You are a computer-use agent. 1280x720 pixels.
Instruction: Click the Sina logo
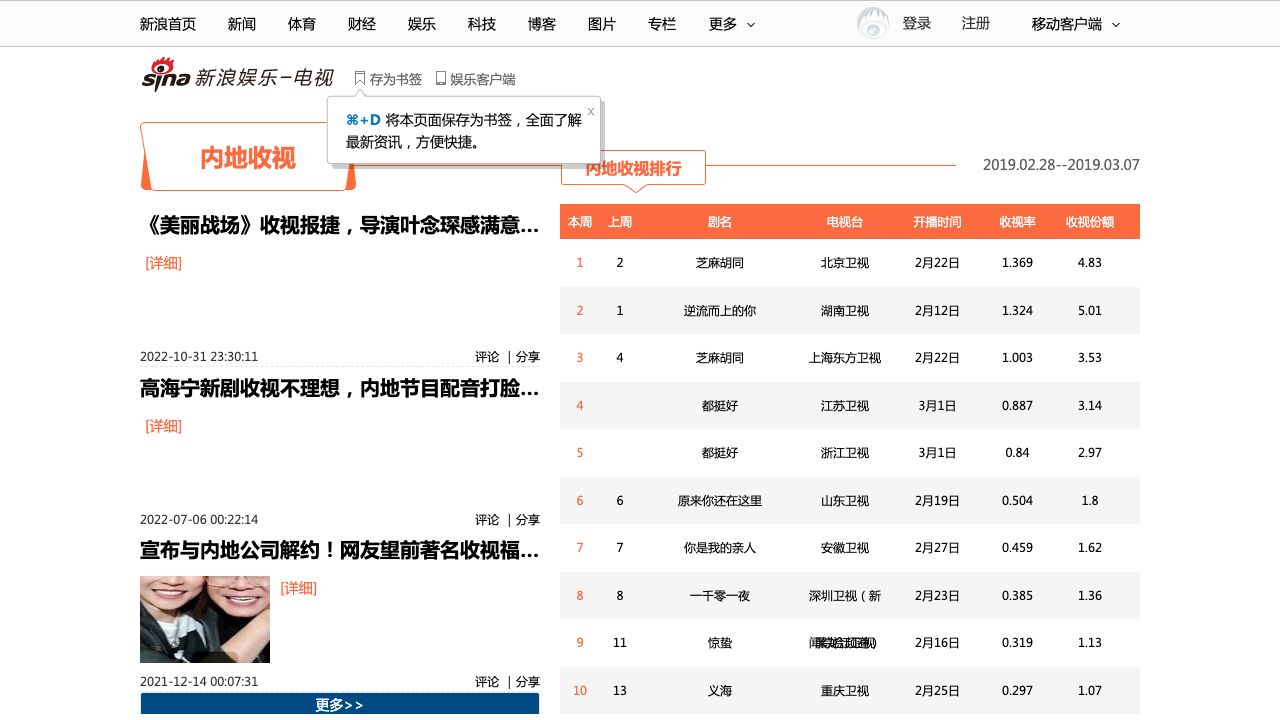[166, 75]
